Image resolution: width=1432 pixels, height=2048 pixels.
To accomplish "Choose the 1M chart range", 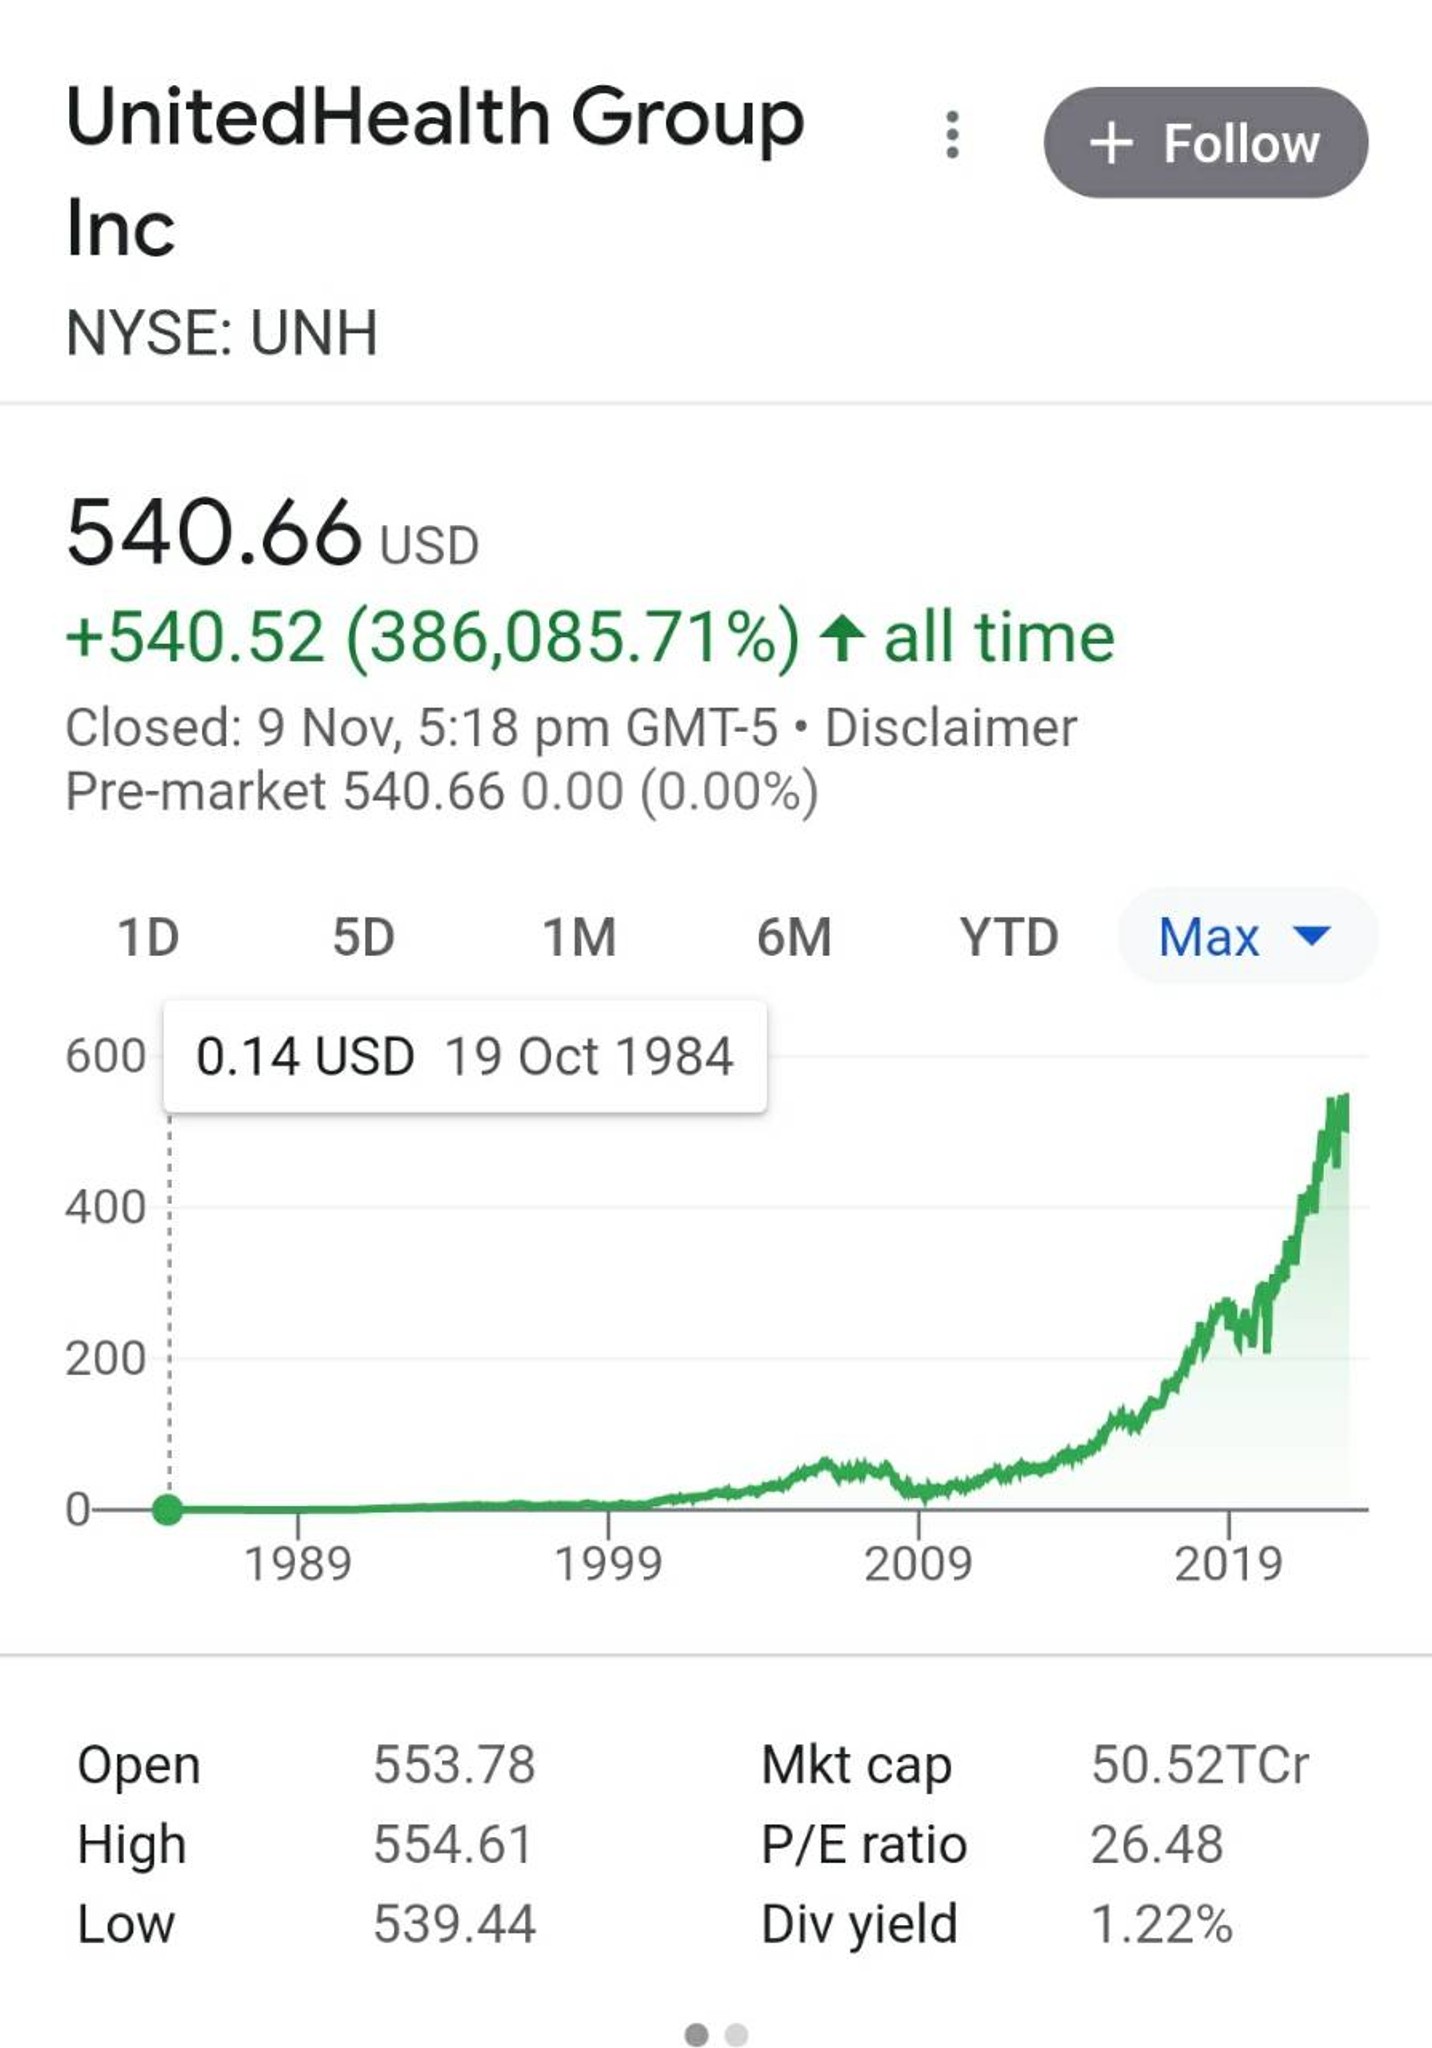I will coord(578,937).
